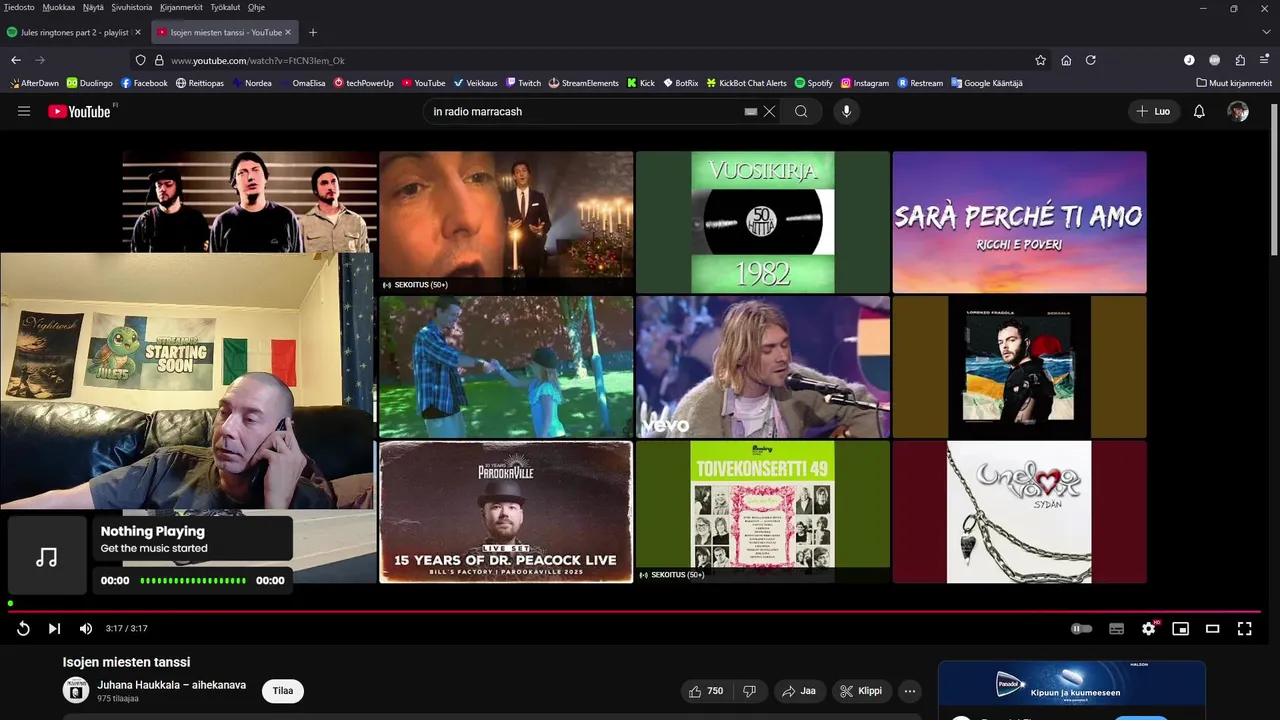This screenshot has width=1280, height=720.
Task: Switch to miniplayer mode
Action: coord(1181,629)
